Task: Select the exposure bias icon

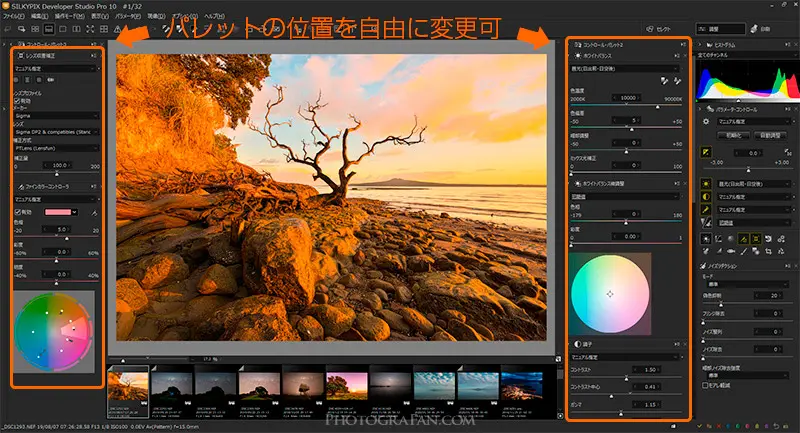Action: 706,152
